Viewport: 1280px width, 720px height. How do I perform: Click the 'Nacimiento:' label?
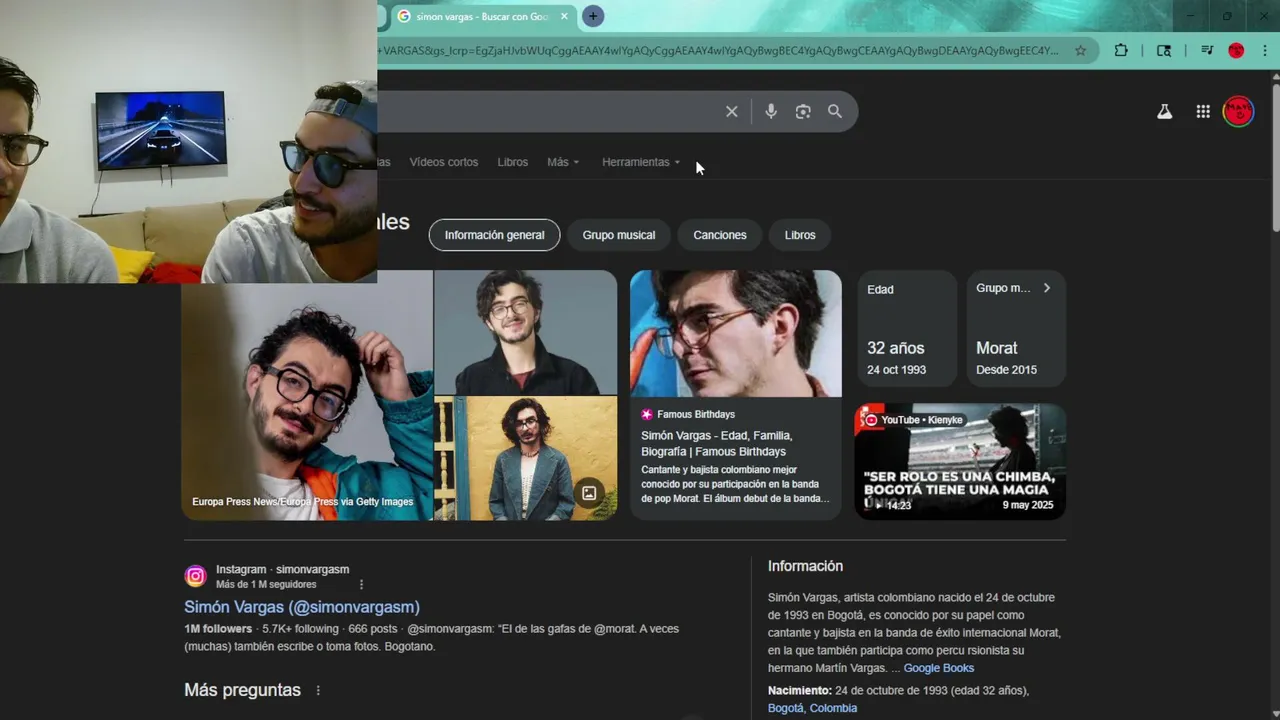point(800,690)
